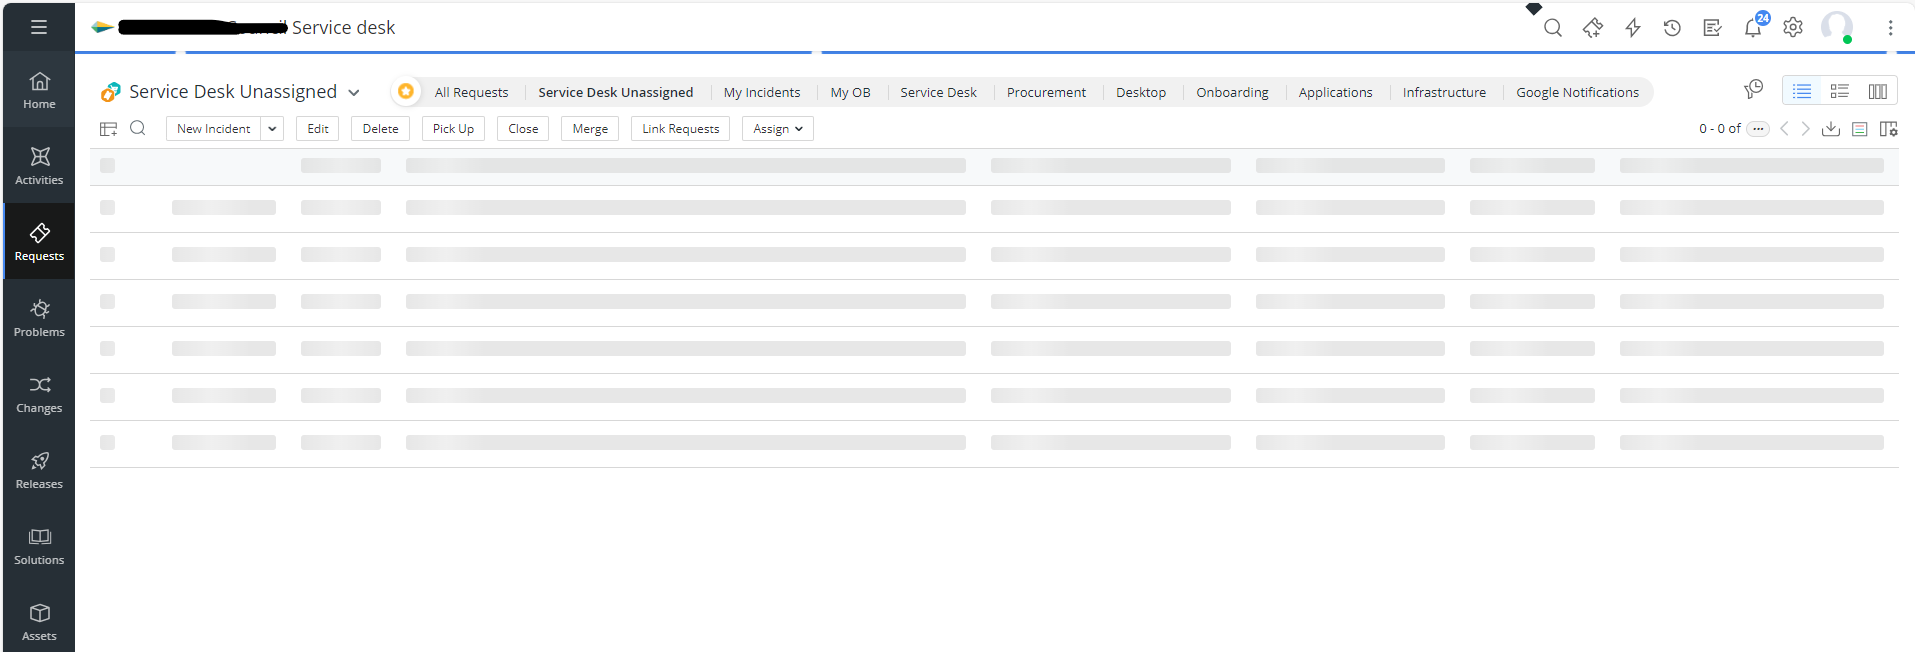Switch to detailed list view layout
Image resolution: width=1915 pixels, height=652 pixels.
coord(1839,91)
